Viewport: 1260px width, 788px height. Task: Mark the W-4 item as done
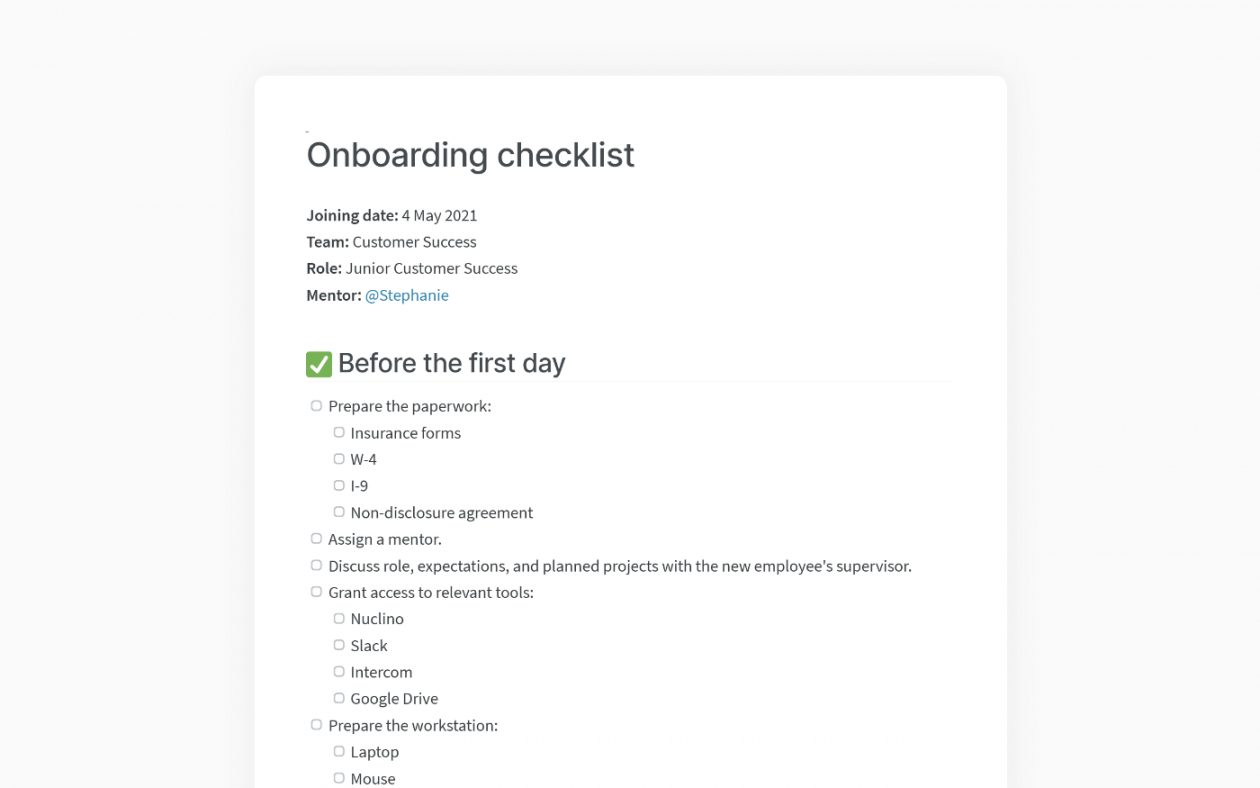339,459
